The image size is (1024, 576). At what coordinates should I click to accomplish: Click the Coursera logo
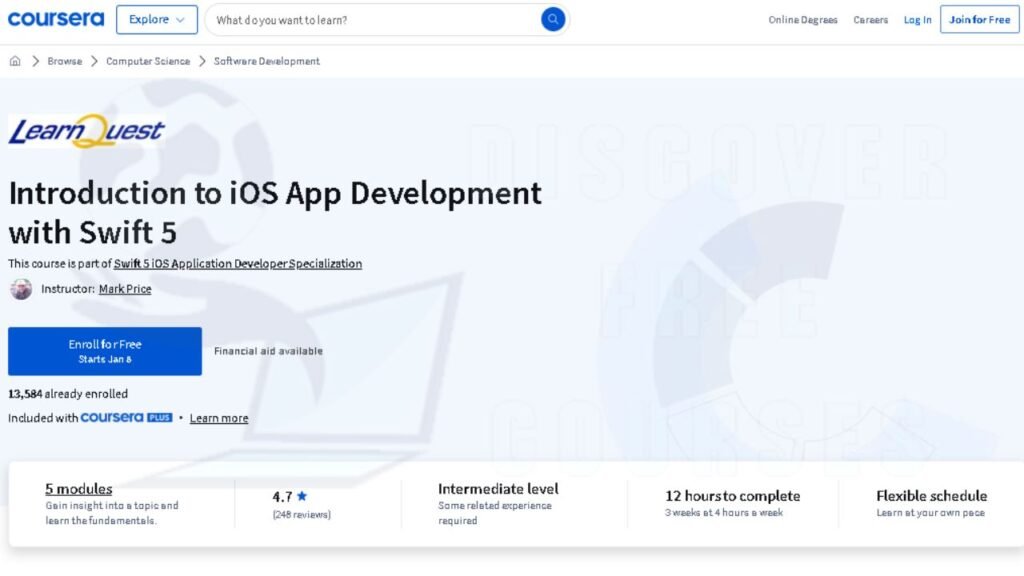[x=56, y=19]
